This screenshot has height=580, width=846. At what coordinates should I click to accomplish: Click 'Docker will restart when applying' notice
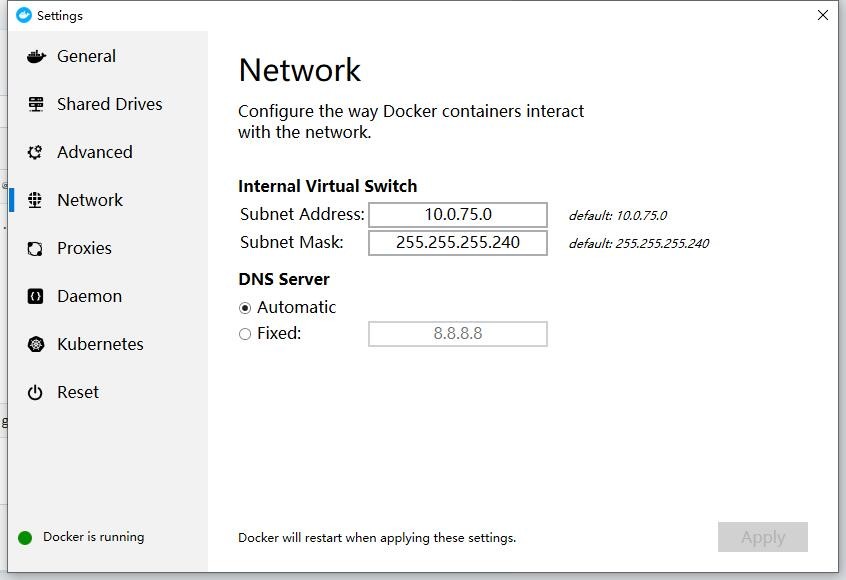click(377, 538)
